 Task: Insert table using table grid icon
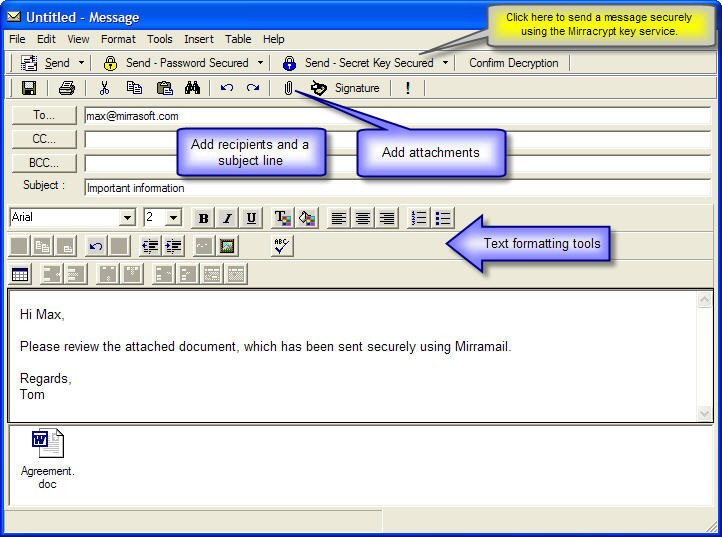pyautogui.click(x=20, y=274)
